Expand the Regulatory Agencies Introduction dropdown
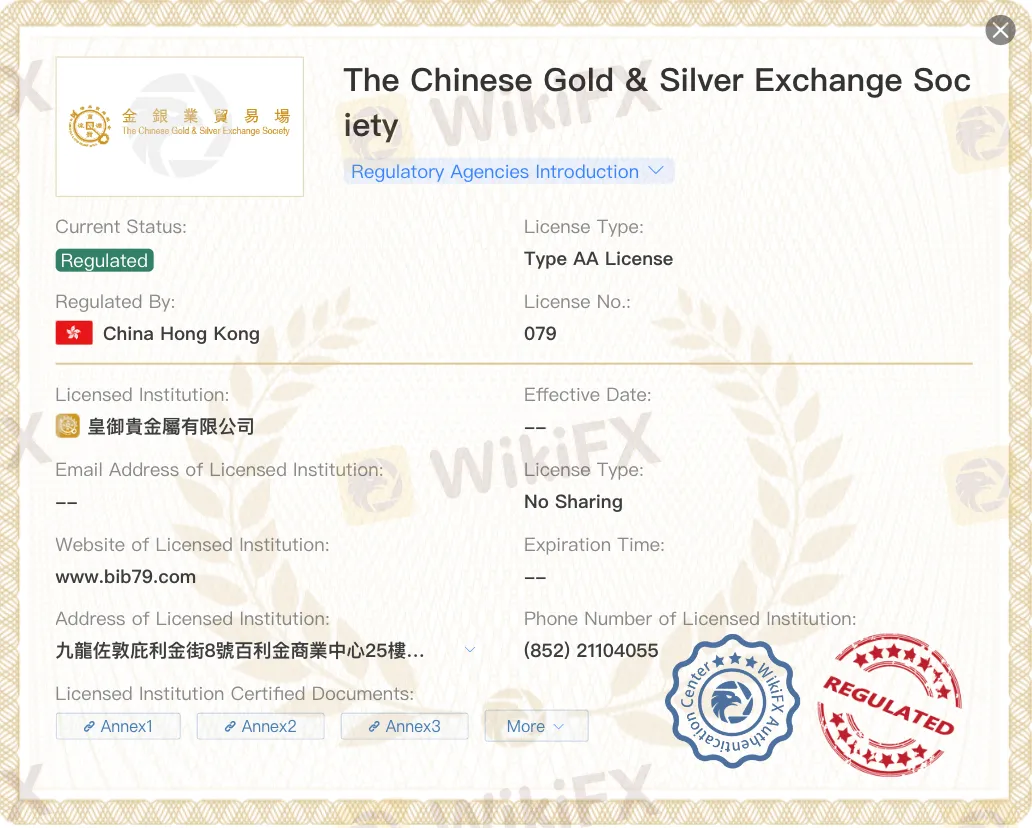1032x828 pixels. coord(657,171)
